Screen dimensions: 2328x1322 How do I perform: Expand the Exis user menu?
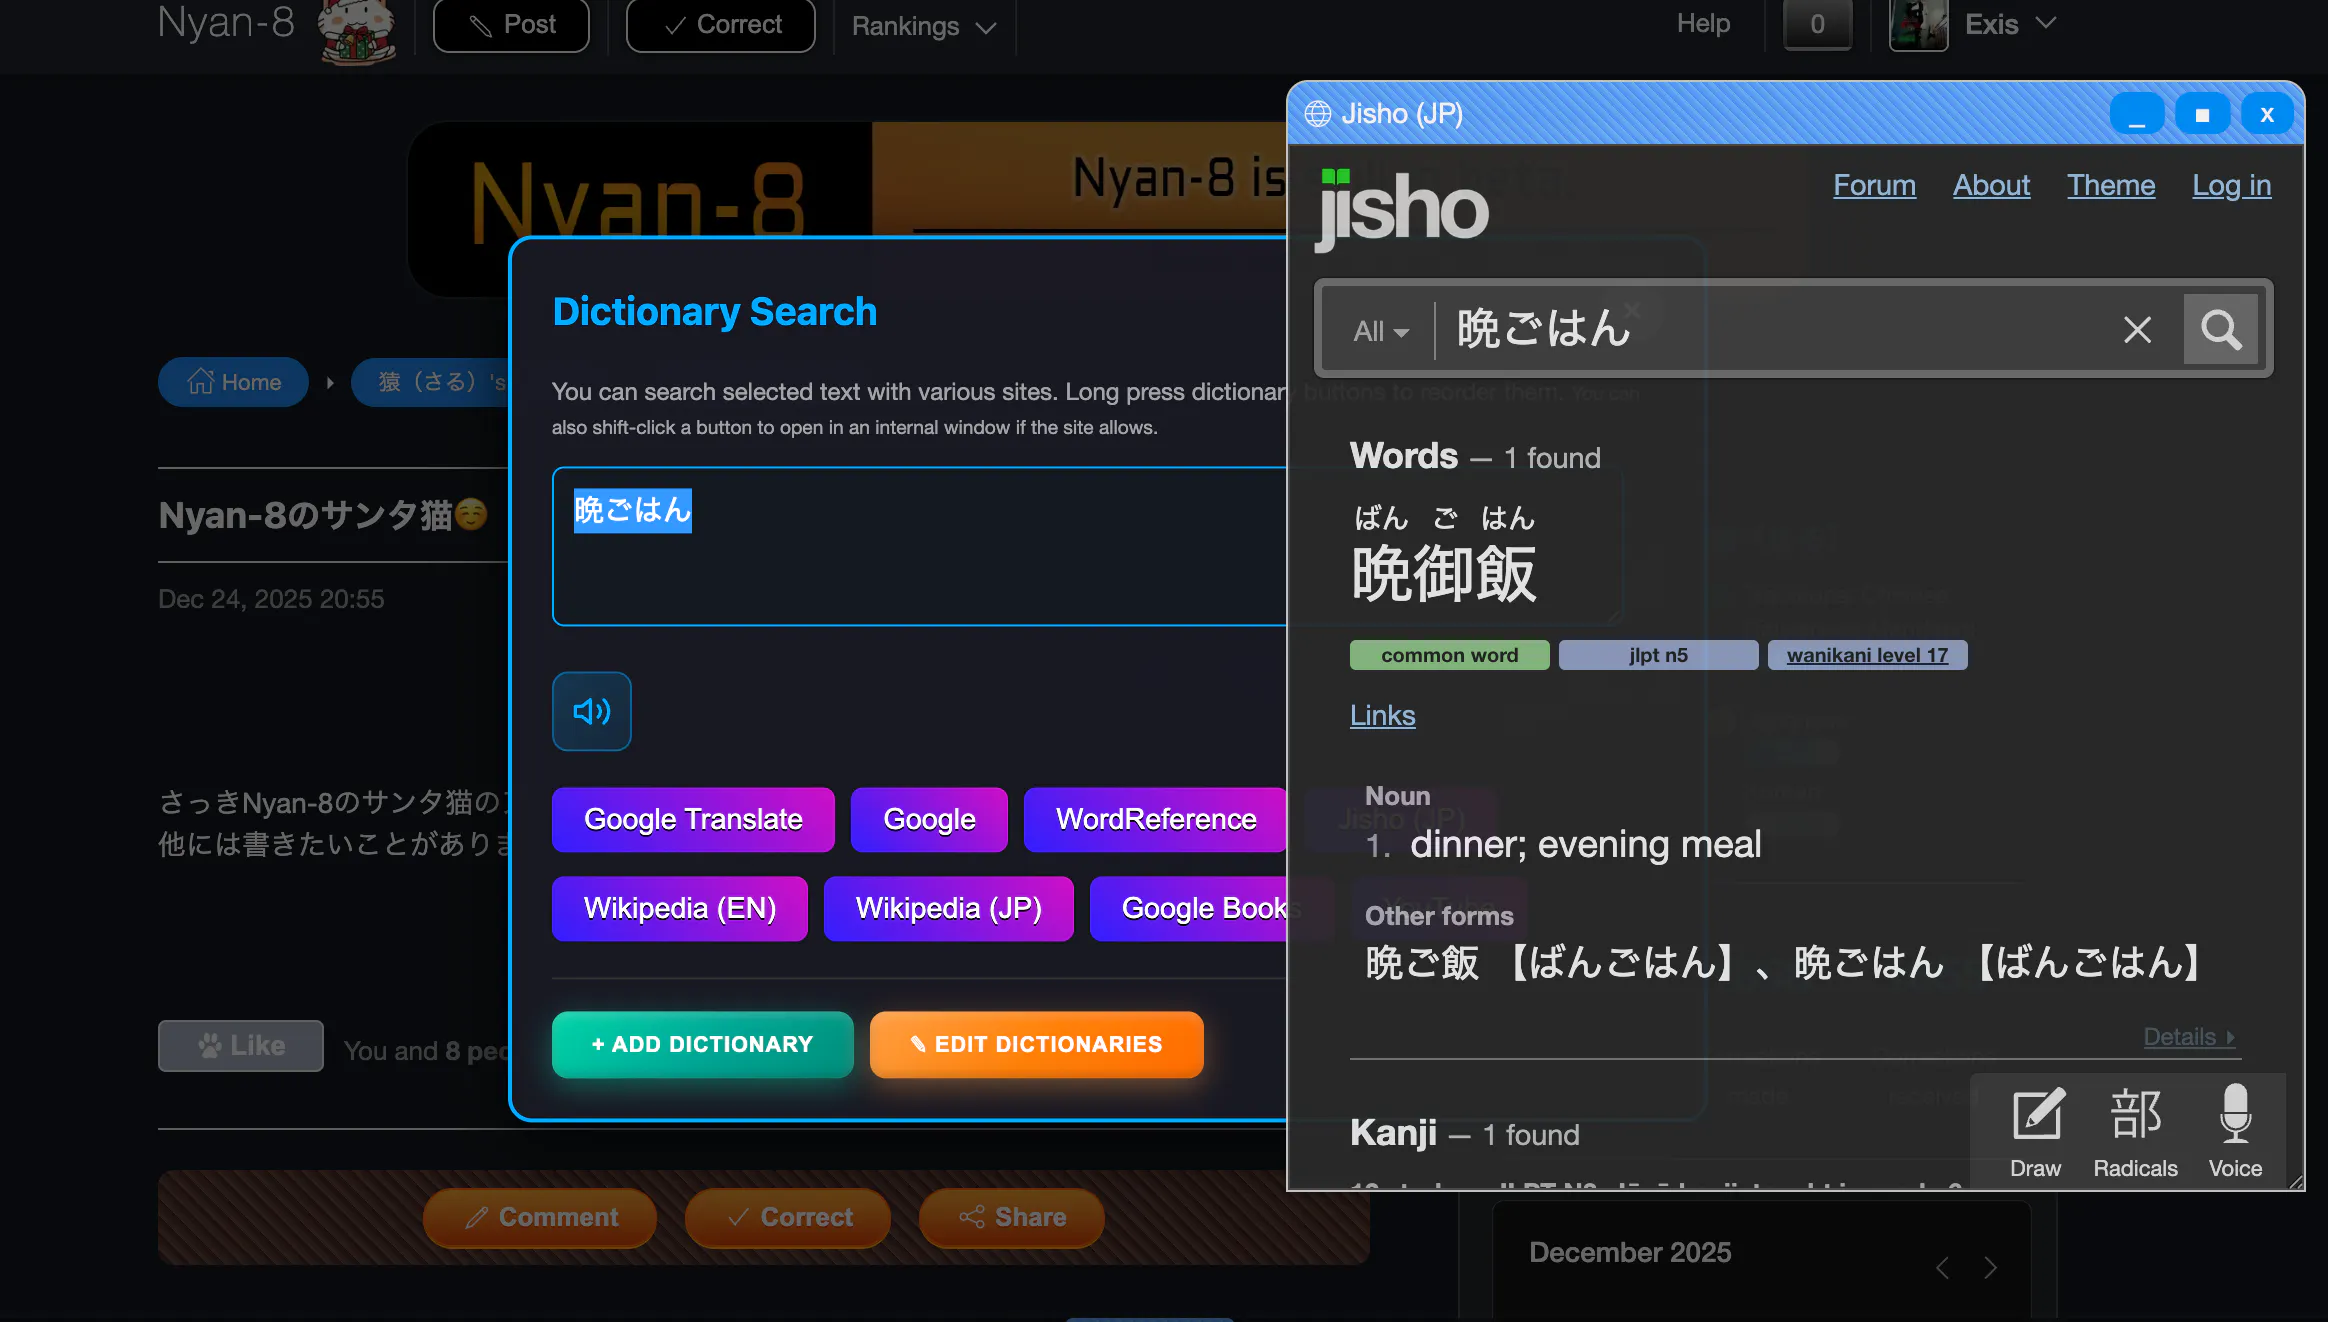point(2011,24)
